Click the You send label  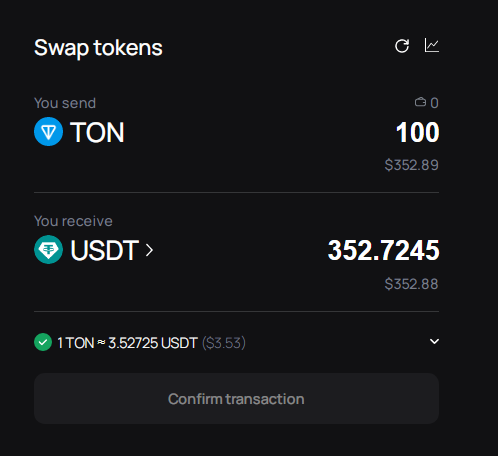pos(65,103)
